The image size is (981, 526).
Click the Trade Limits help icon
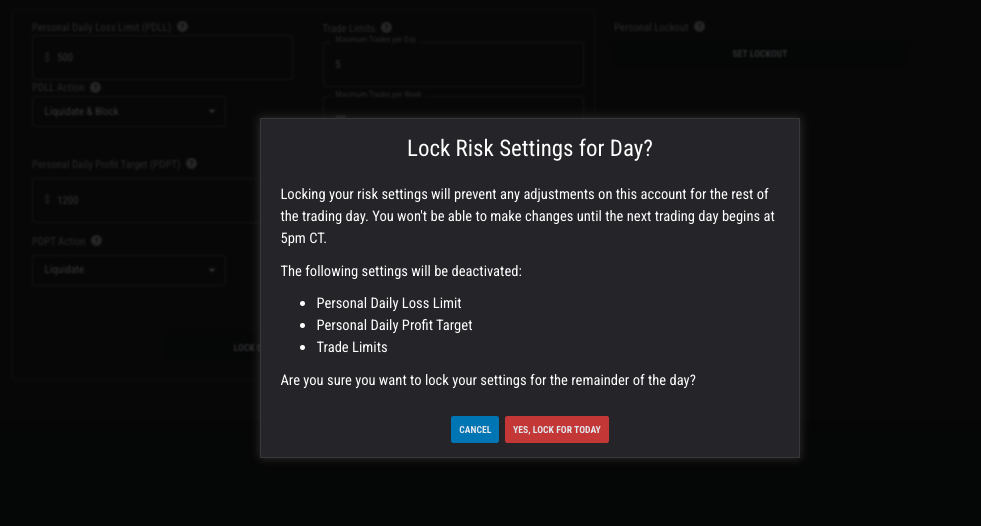tap(386, 28)
